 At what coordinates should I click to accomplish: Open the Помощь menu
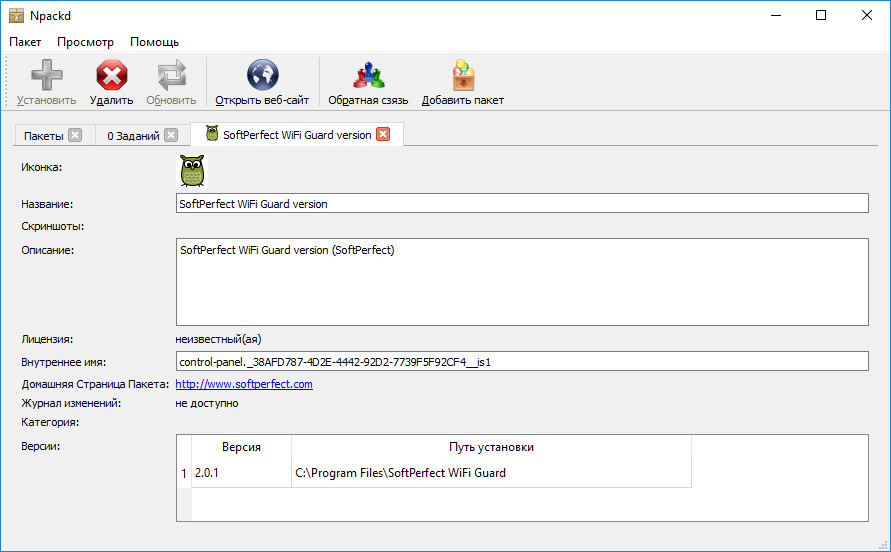155,42
